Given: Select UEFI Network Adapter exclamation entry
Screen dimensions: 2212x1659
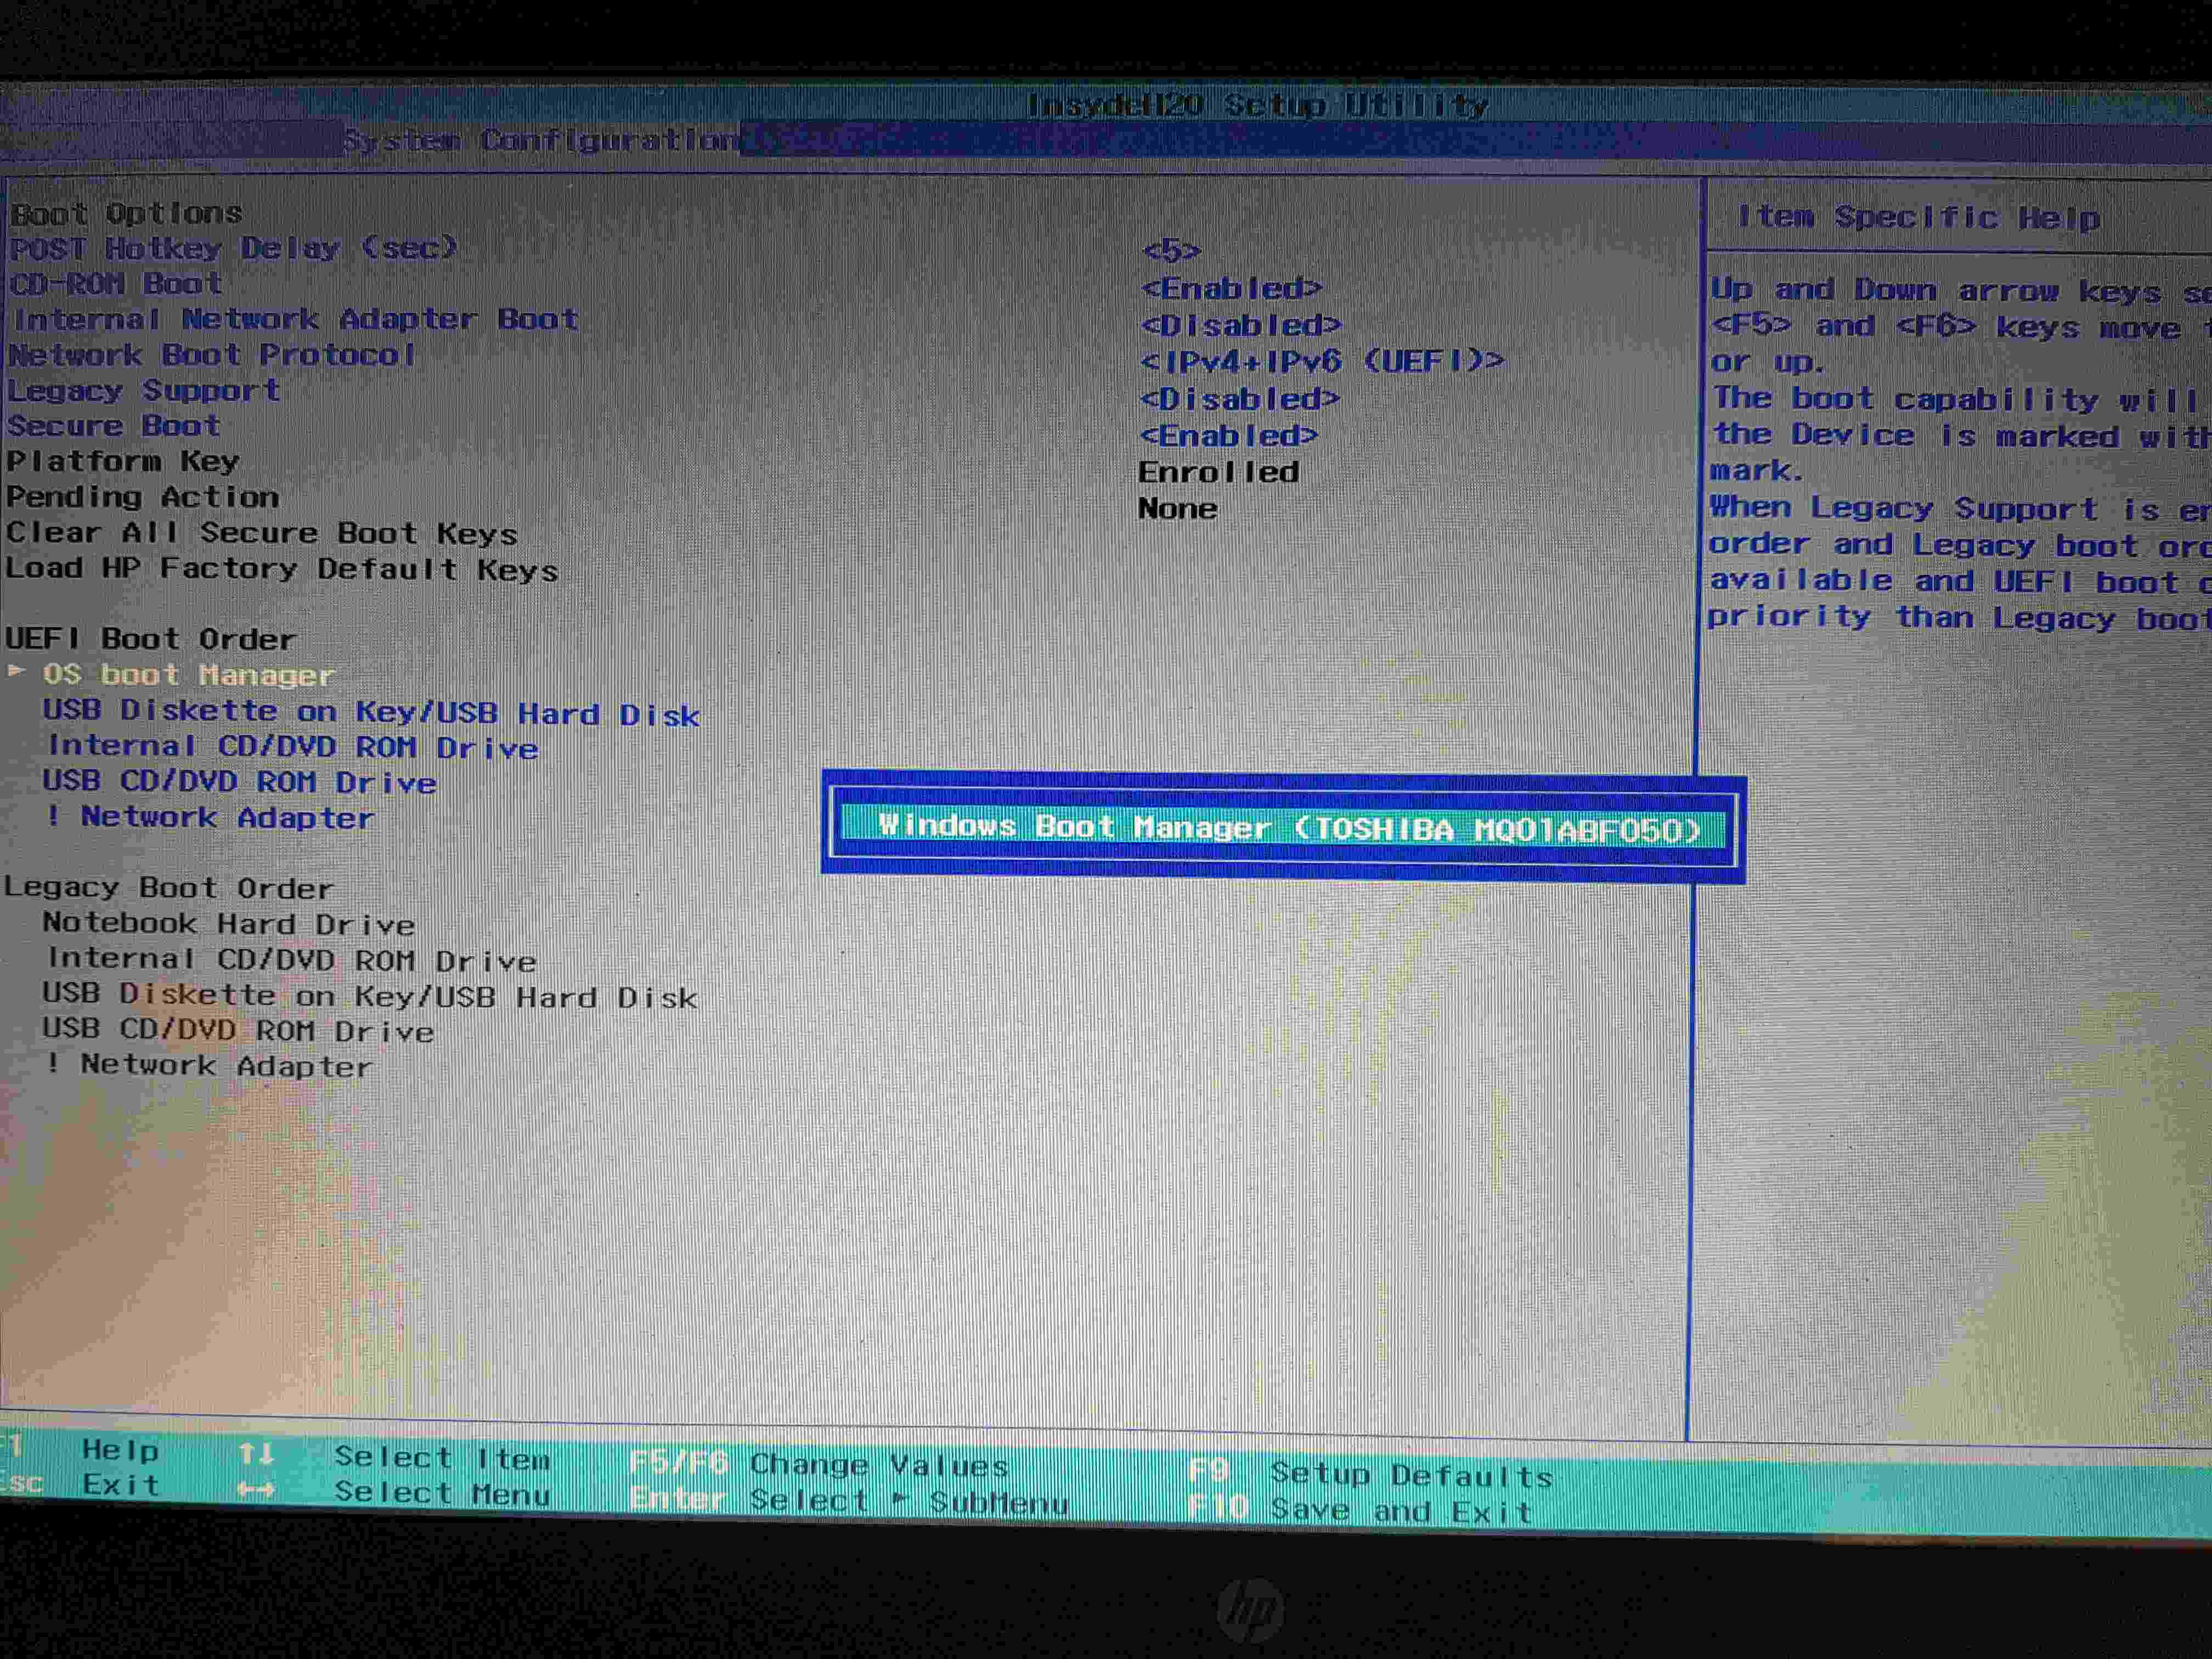Looking at the screenshot, I should 210,818.
